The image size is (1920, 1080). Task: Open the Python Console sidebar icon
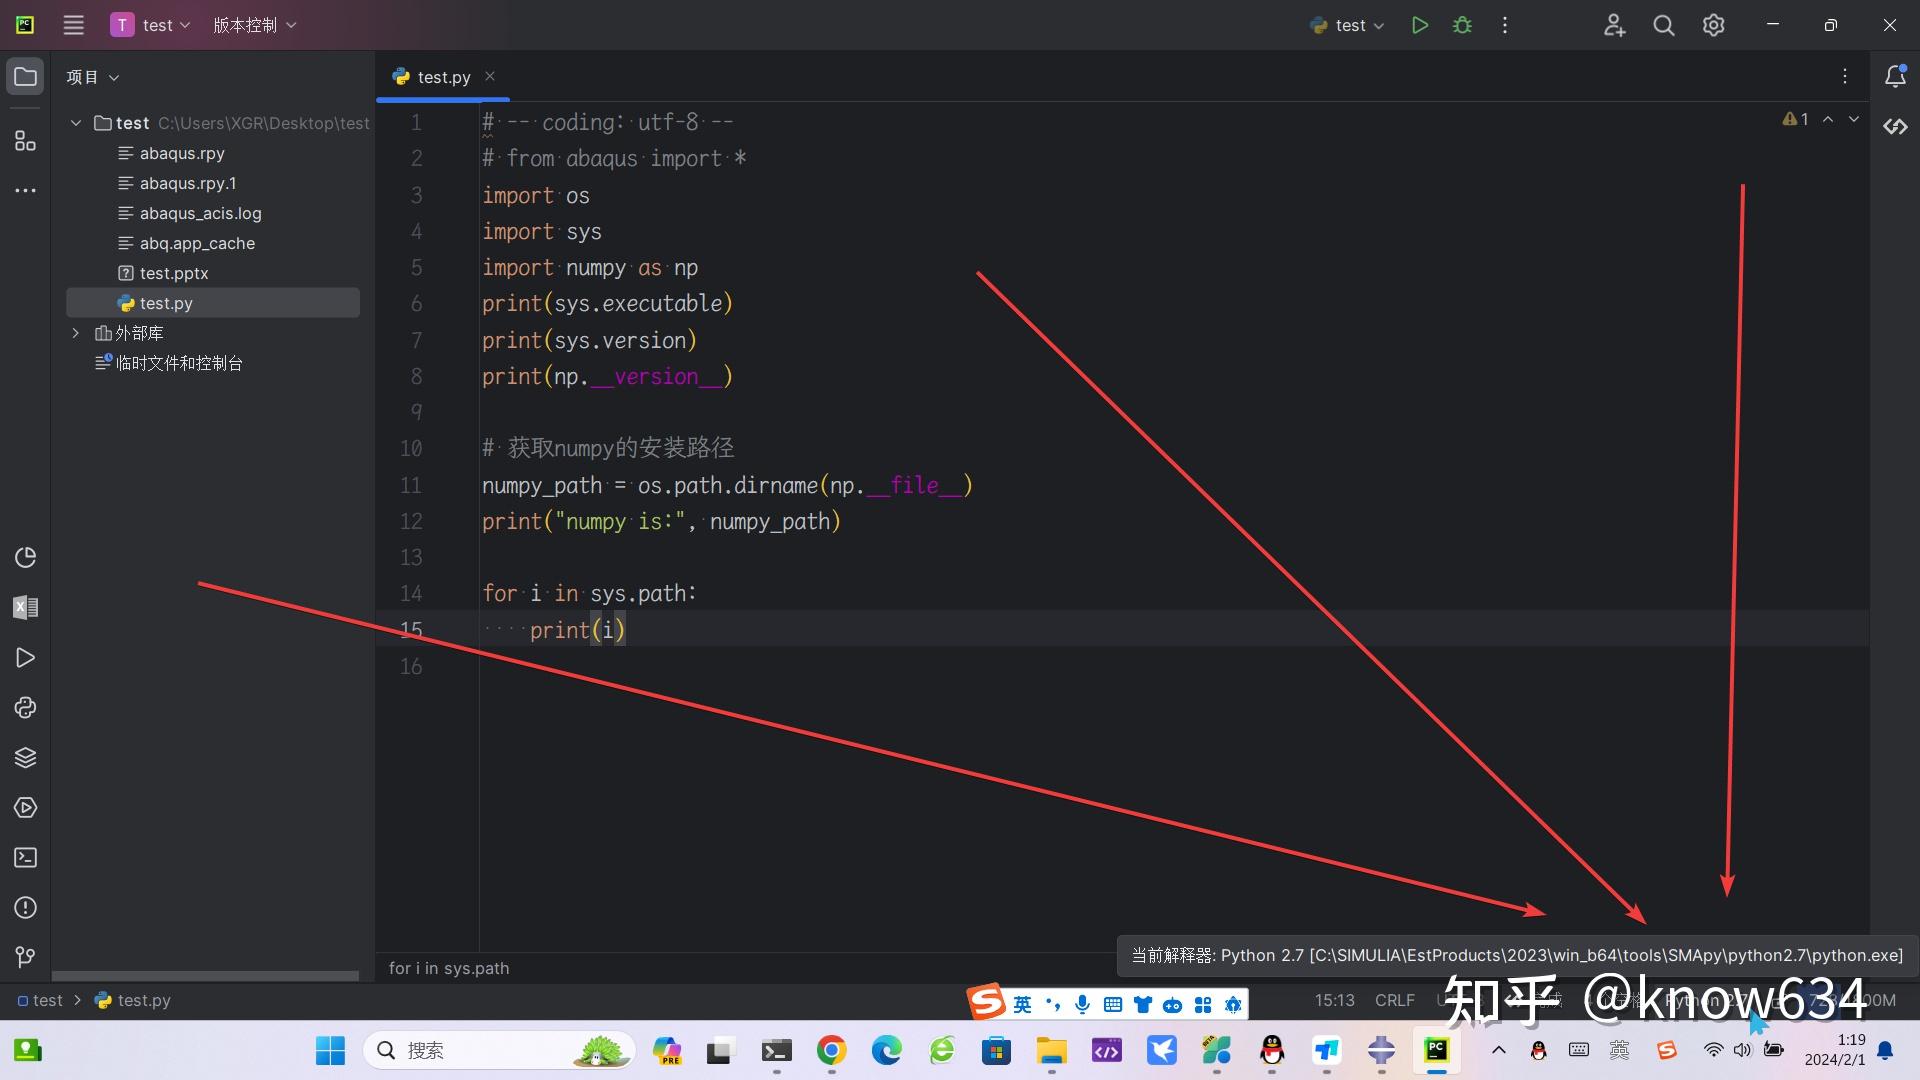tap(25, 707)
